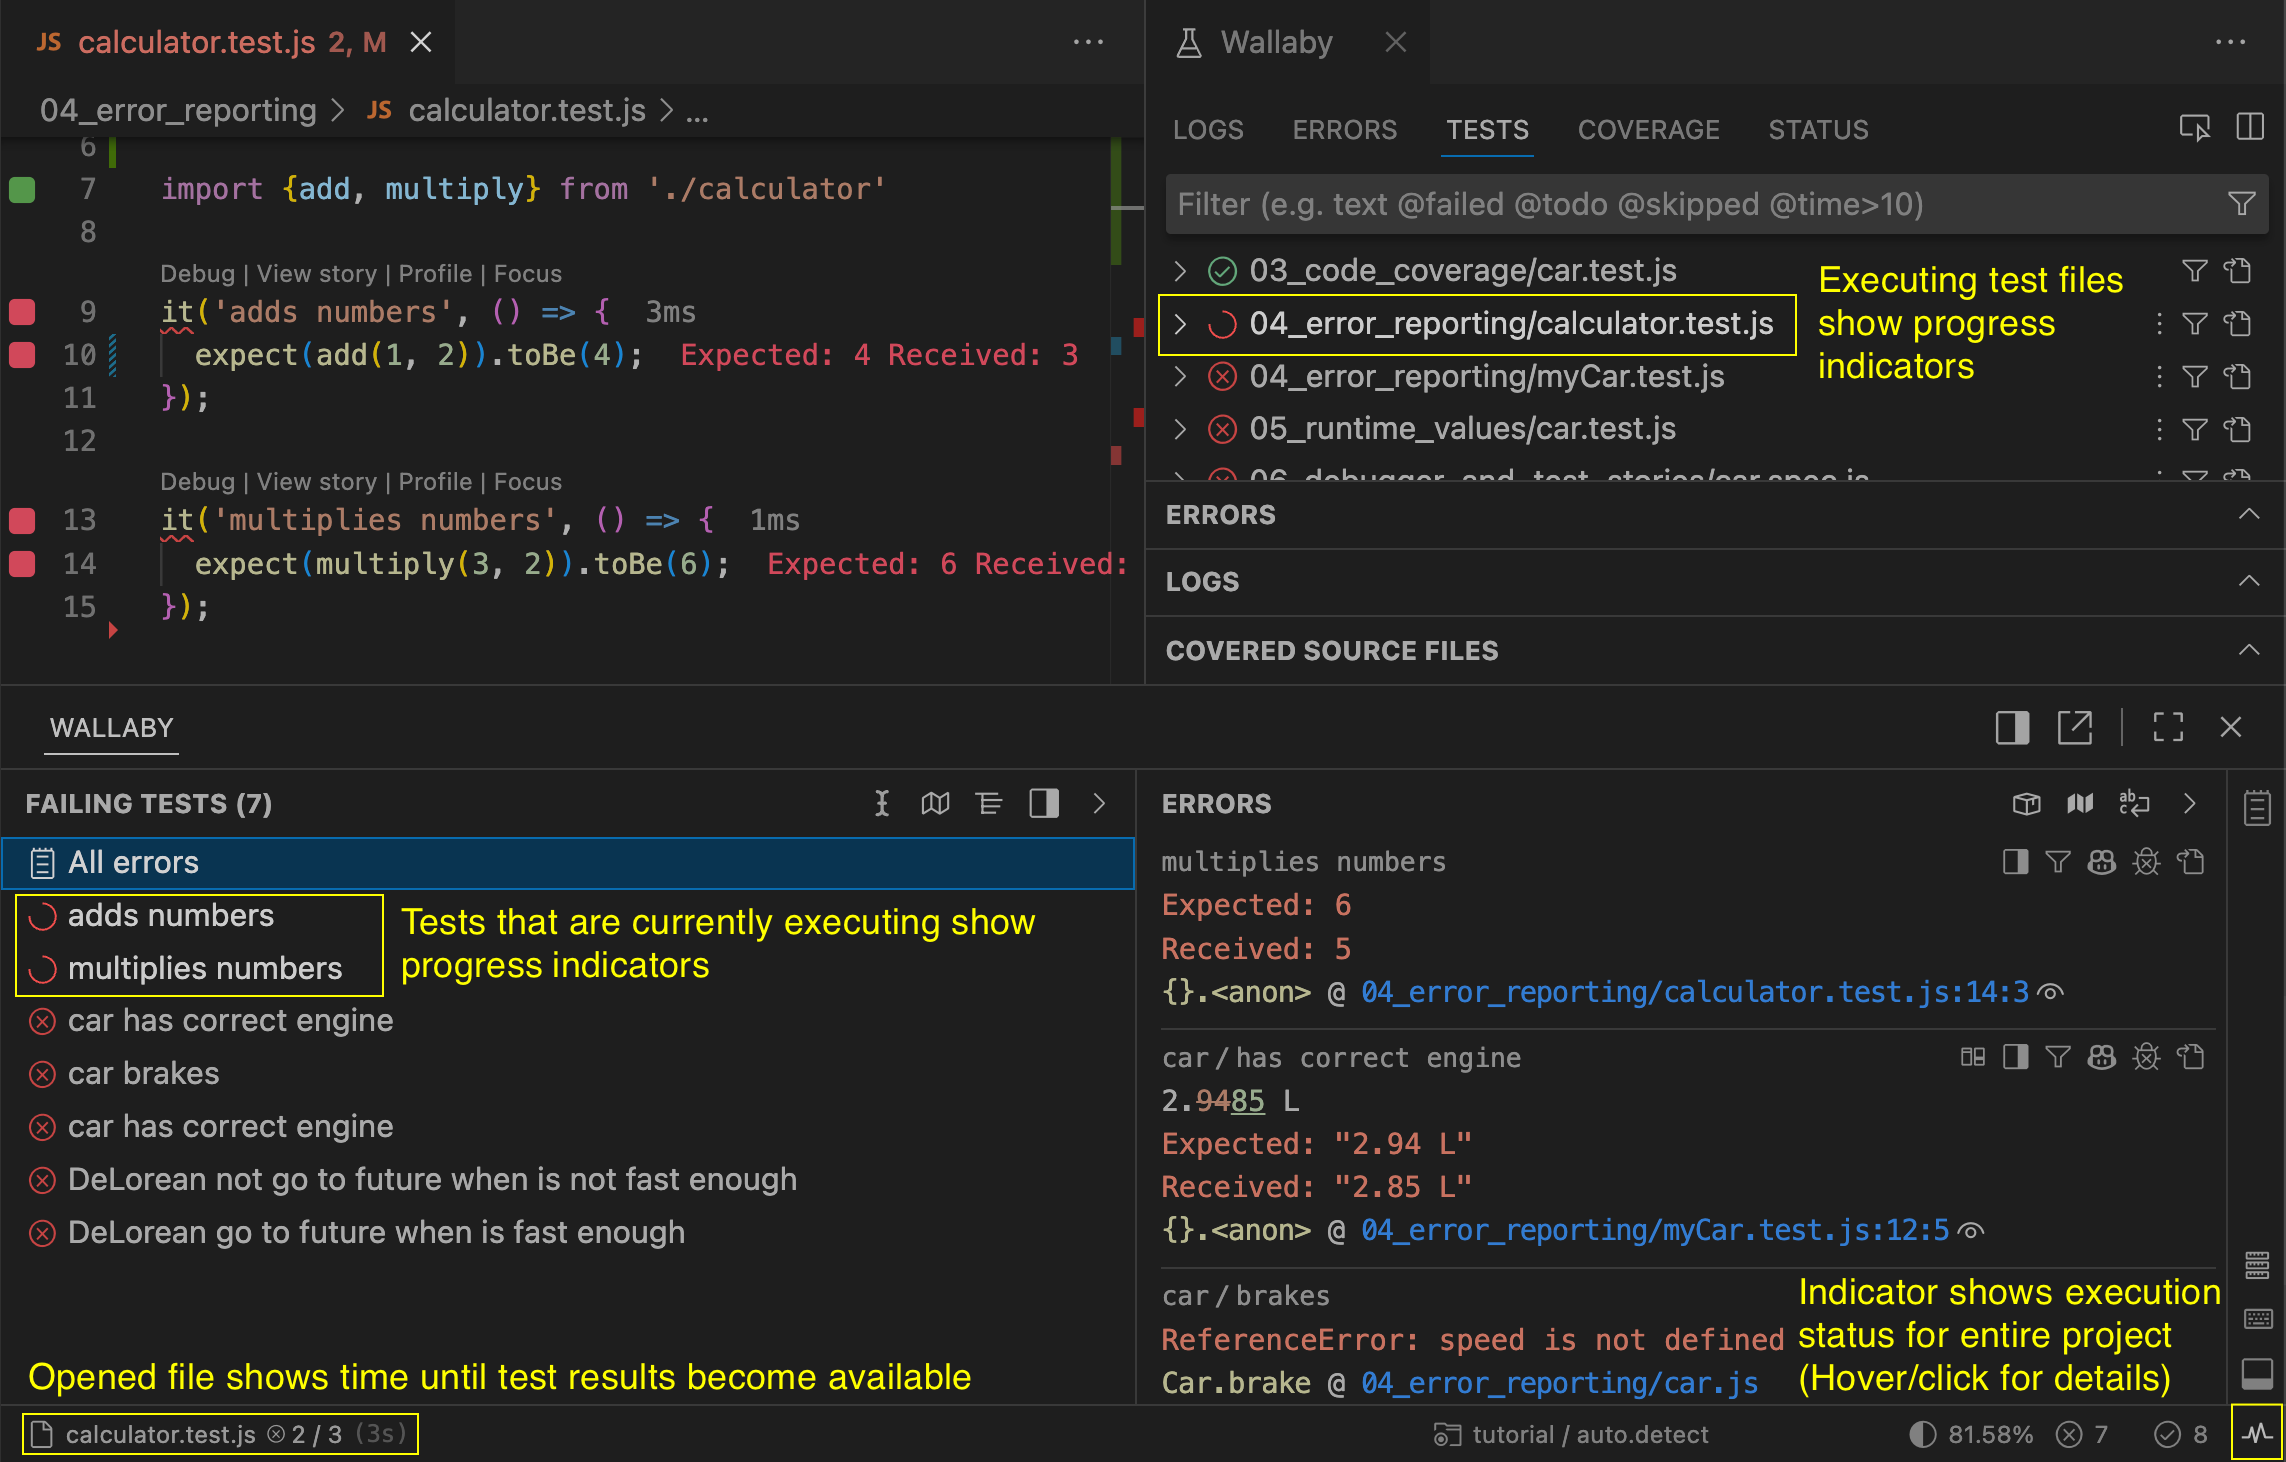The height and width of the screenshot is (1462, 2286).
Task: Click the red coverage indicator on line 9
Action: [x=22, y=312]
